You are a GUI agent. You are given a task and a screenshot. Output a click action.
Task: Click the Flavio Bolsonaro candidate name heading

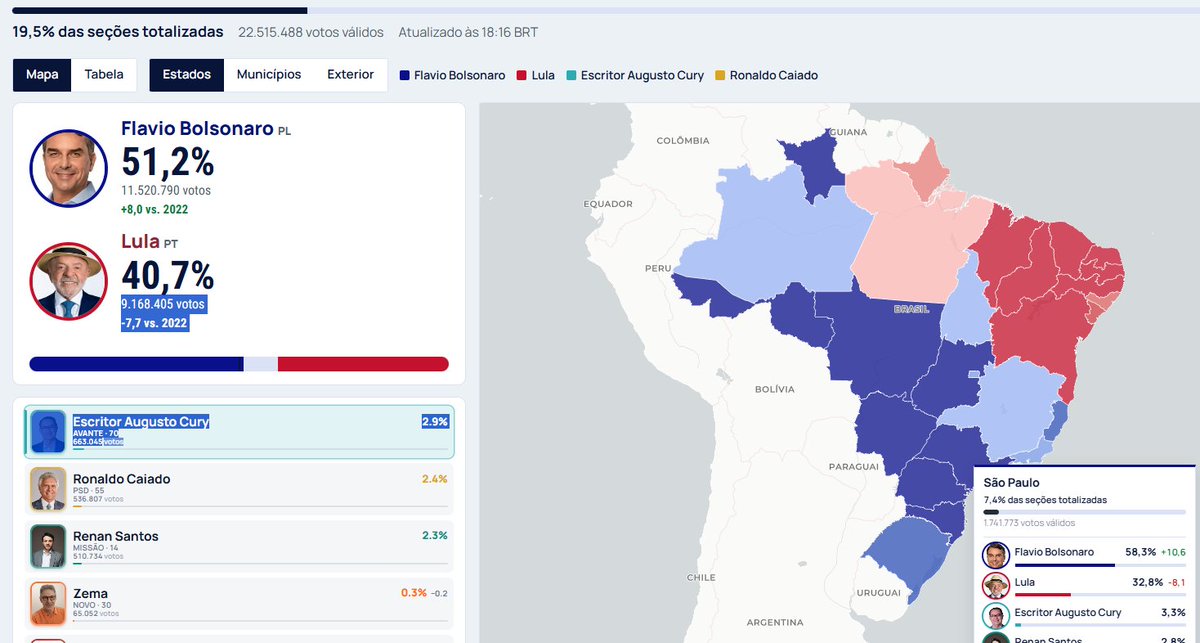pos(197,129)
